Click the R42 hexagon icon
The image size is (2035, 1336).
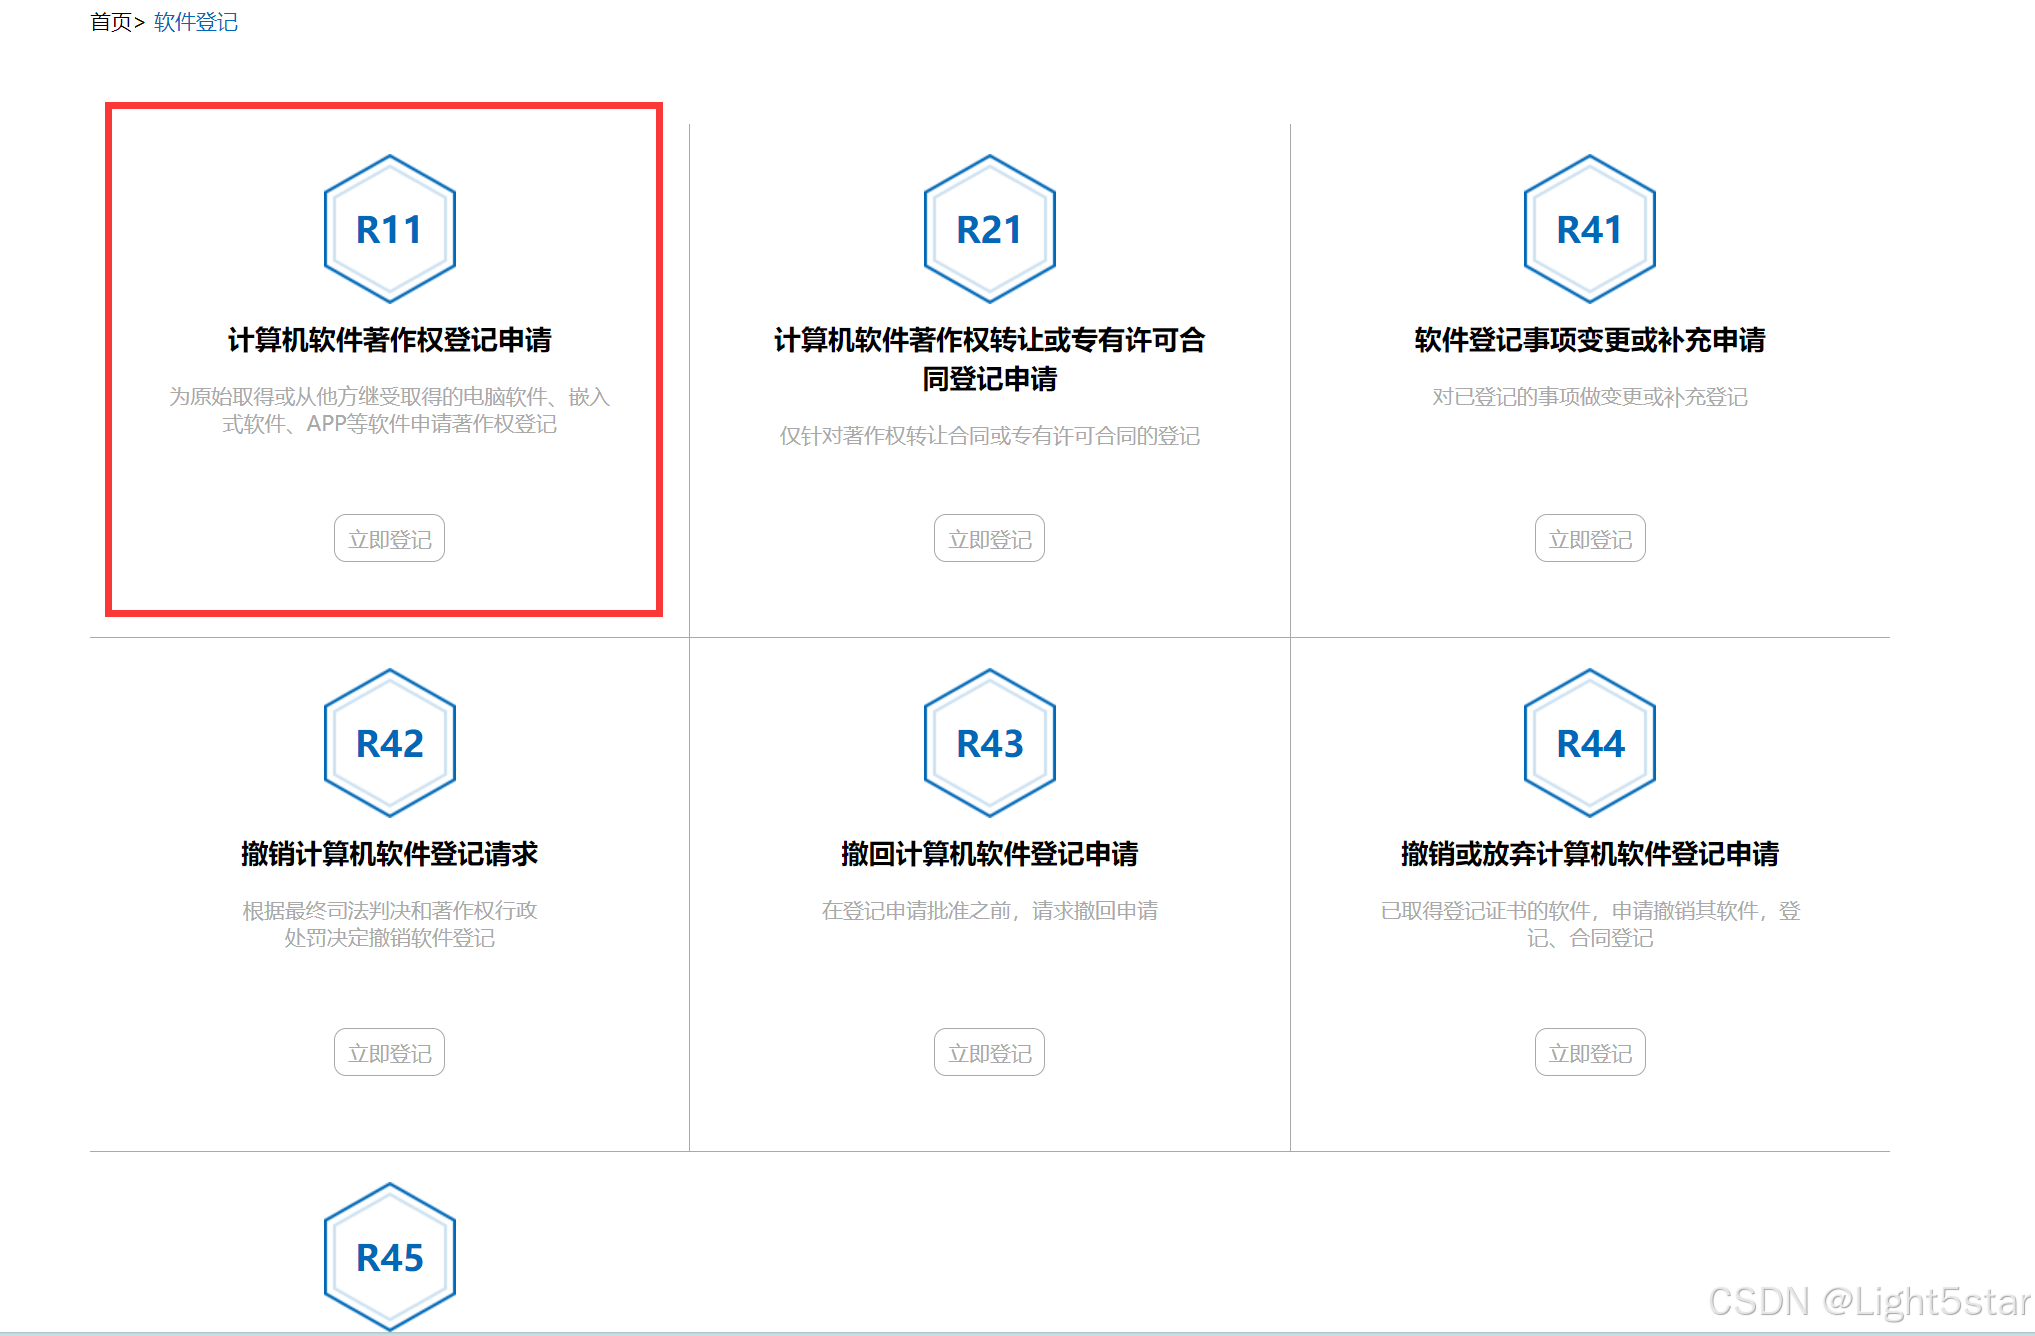(389, 743)
